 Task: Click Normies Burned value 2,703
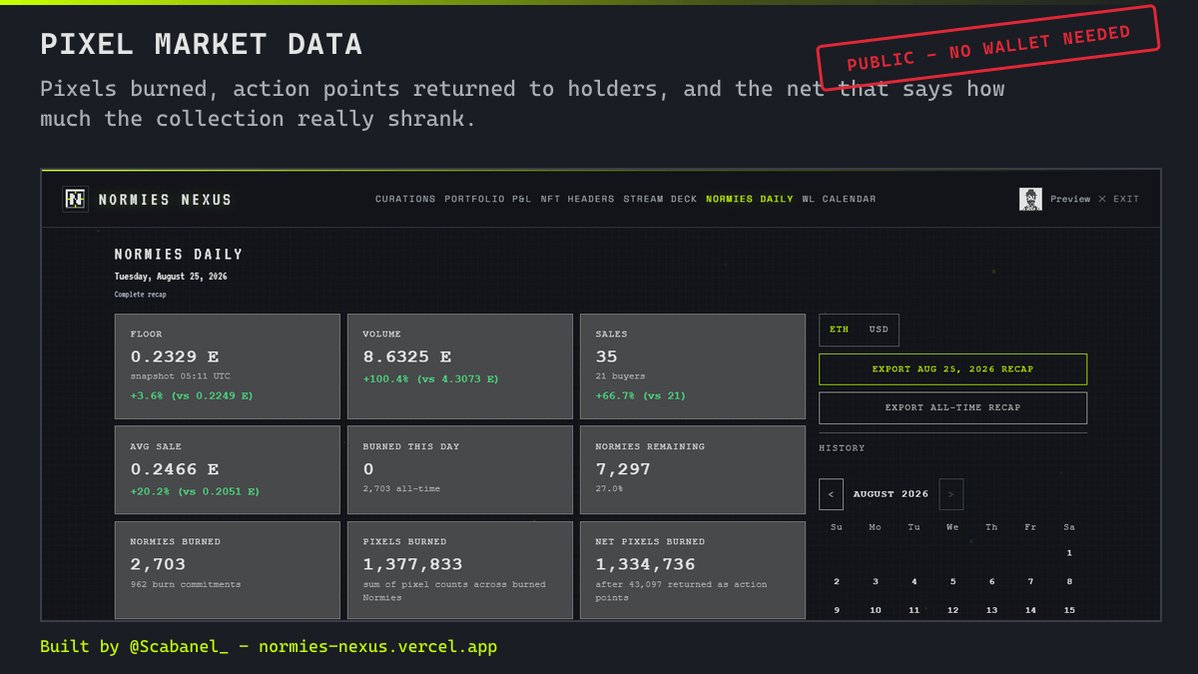point(157,564)
